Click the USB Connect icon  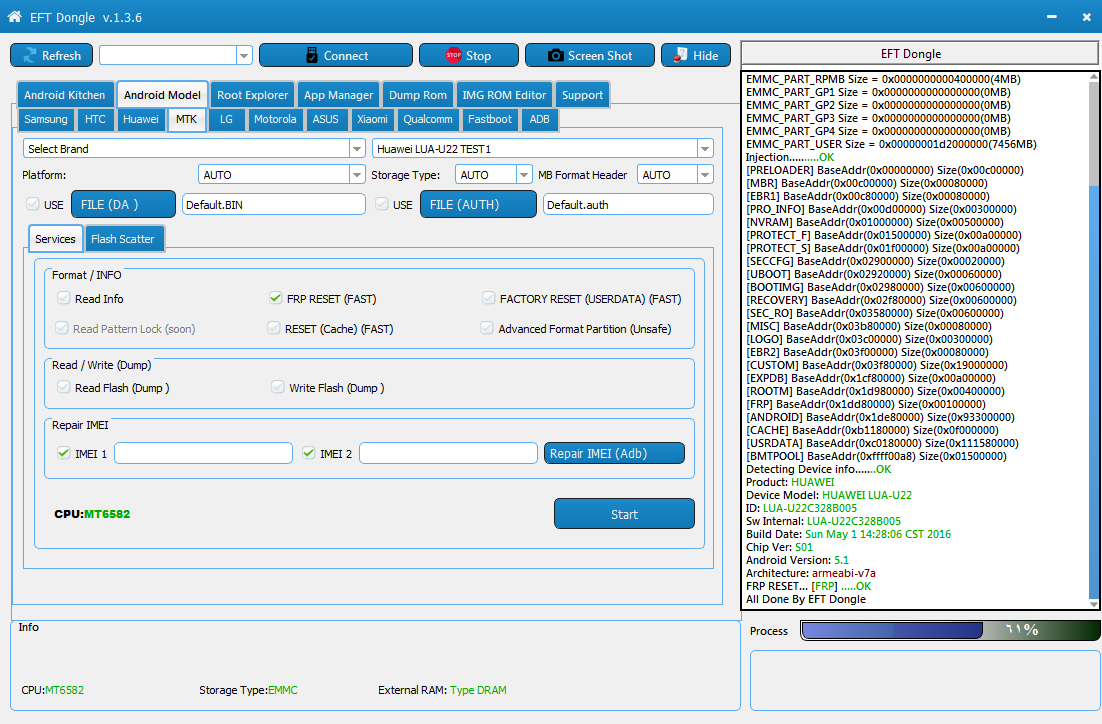point(312,56)
